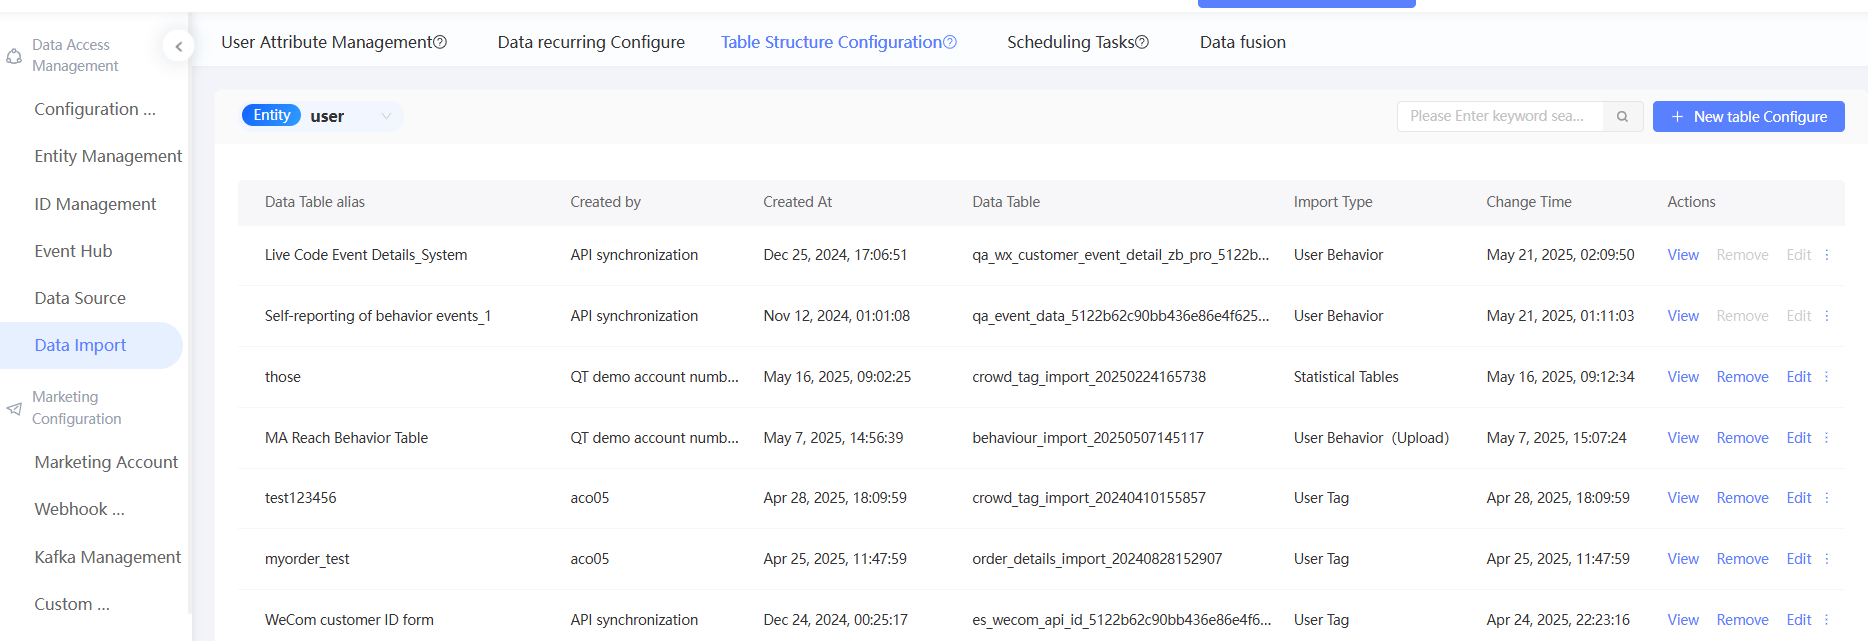Click help icon beside Scheduling Tasks
Image resolution: width=1868 pixels, height=641 pixels.
point(1142,42)
